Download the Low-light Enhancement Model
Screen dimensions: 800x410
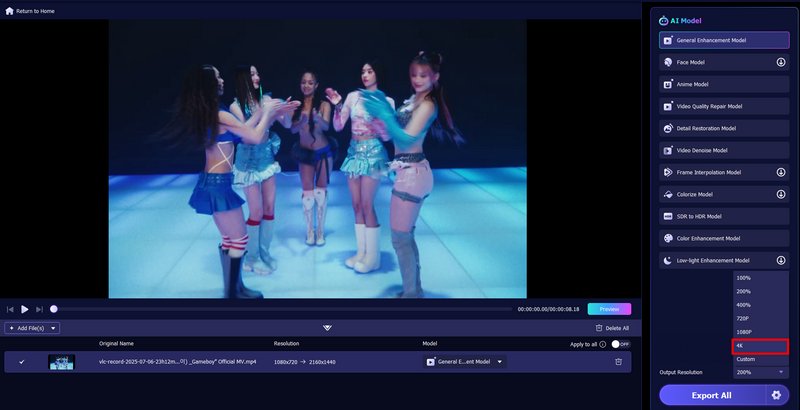pyautogui.click(x=781, y=260)
